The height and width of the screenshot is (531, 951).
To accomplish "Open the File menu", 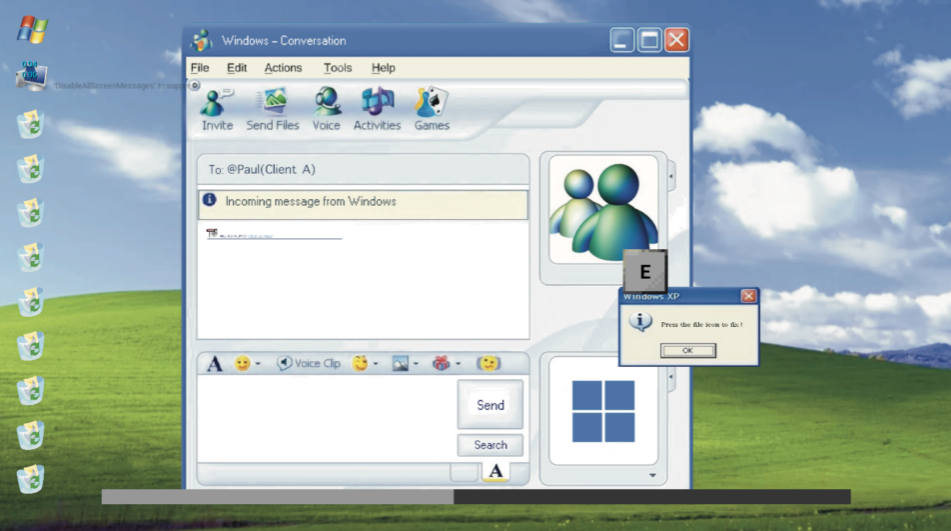I will click(x=200, y=68).
